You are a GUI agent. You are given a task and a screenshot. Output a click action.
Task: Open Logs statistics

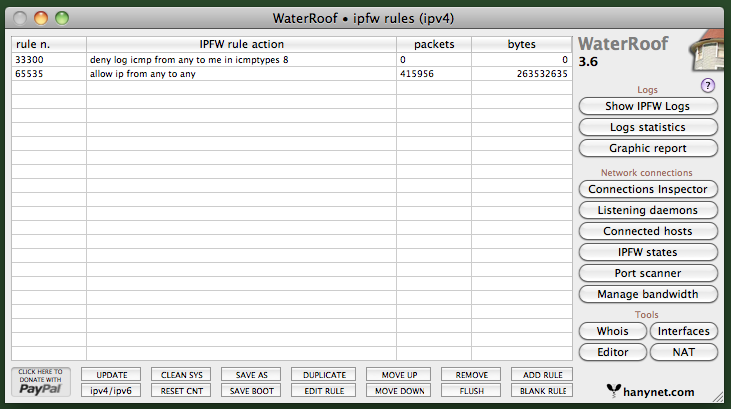coord(648,127)
